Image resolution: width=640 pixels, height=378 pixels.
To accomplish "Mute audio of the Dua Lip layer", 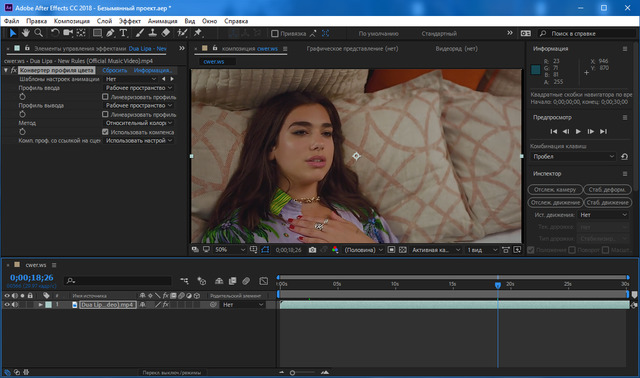I will 15,305.
